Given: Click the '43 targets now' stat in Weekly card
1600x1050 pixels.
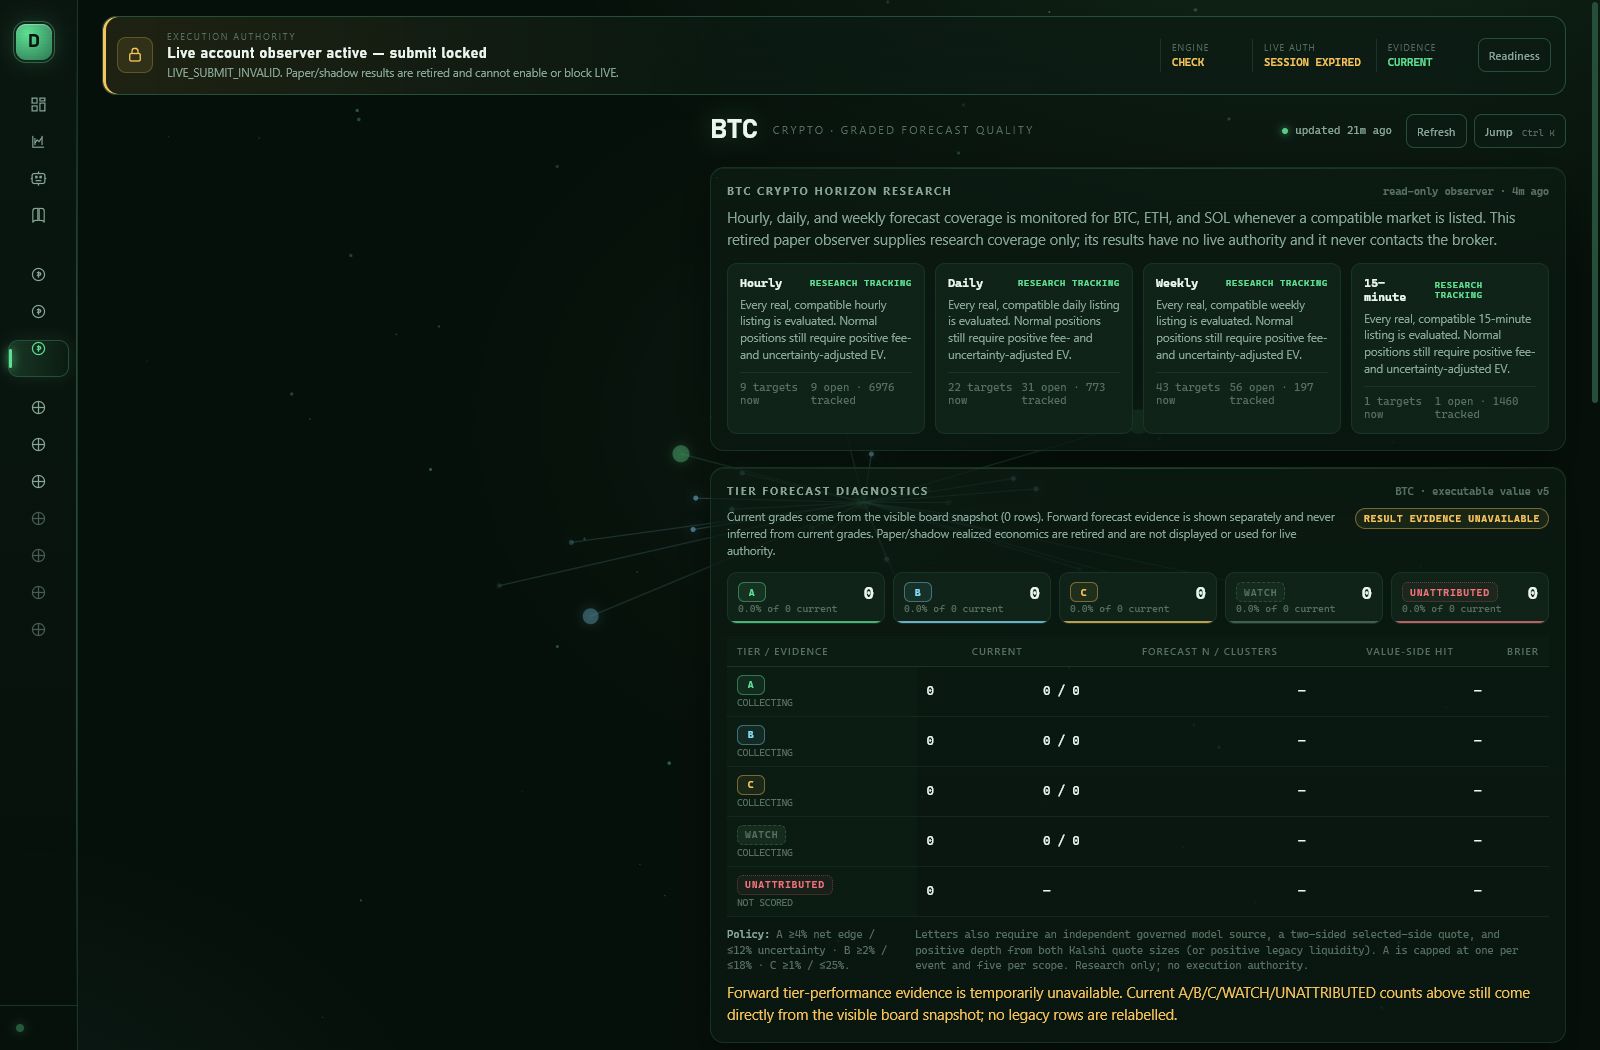Looking at the screenshot, I should pos(1187,394).
